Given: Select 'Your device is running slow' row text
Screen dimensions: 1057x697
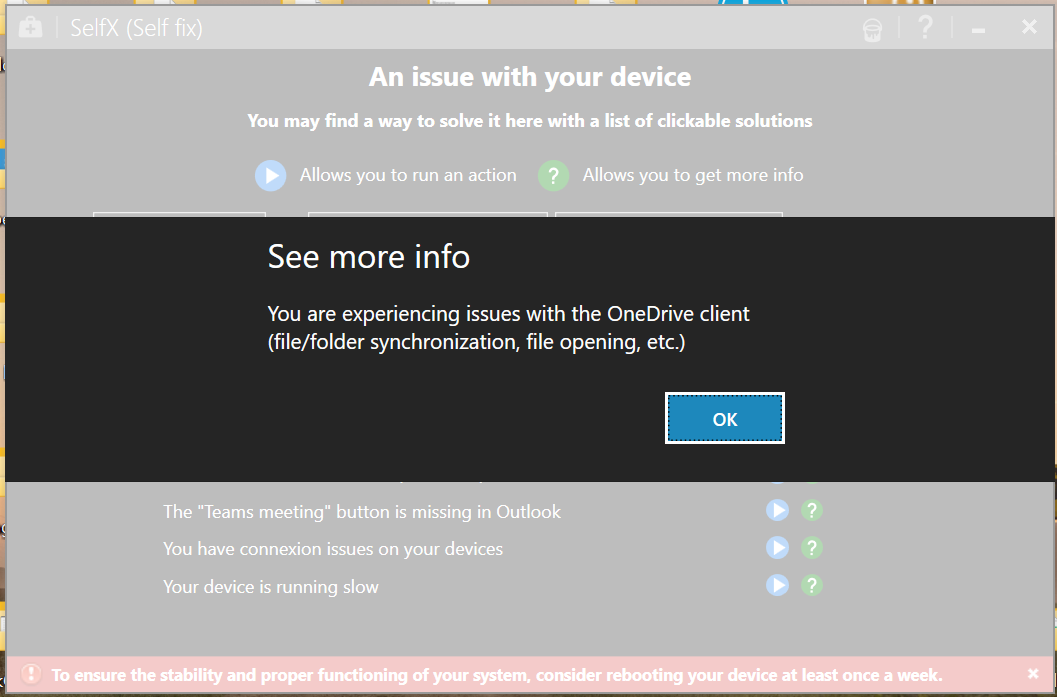Looking at the screenshot, I should point(270,586).
